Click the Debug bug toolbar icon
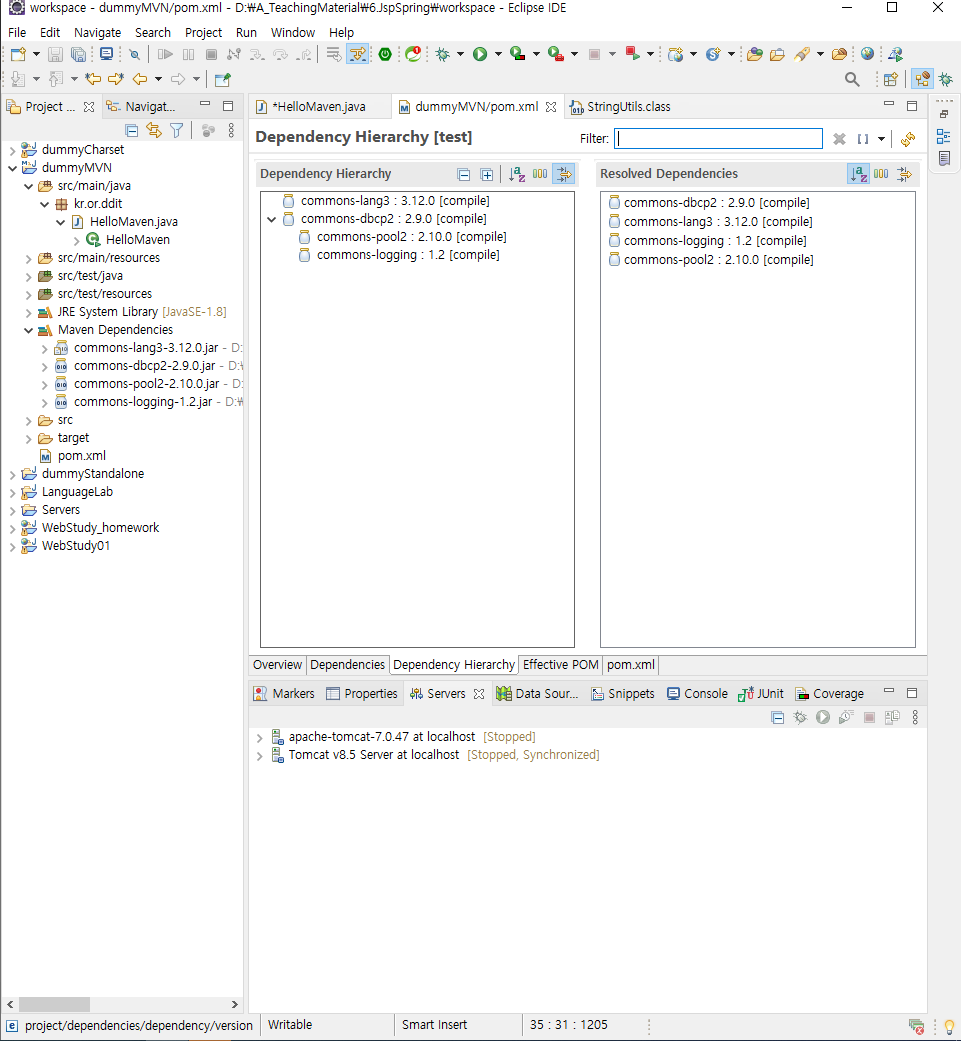 (x=443, y=54)
